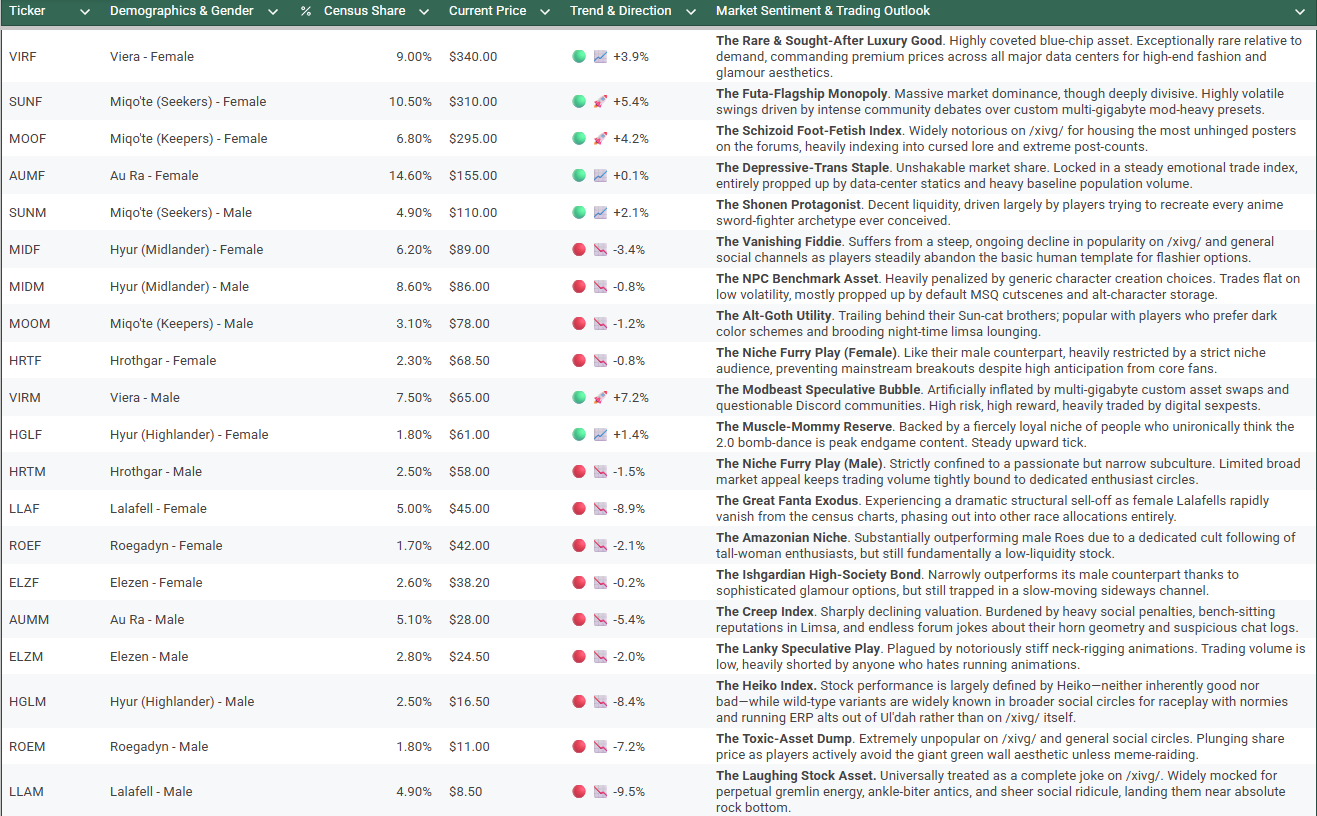Click the Trend & Direction header label
1317x816 pixels.
621,11
